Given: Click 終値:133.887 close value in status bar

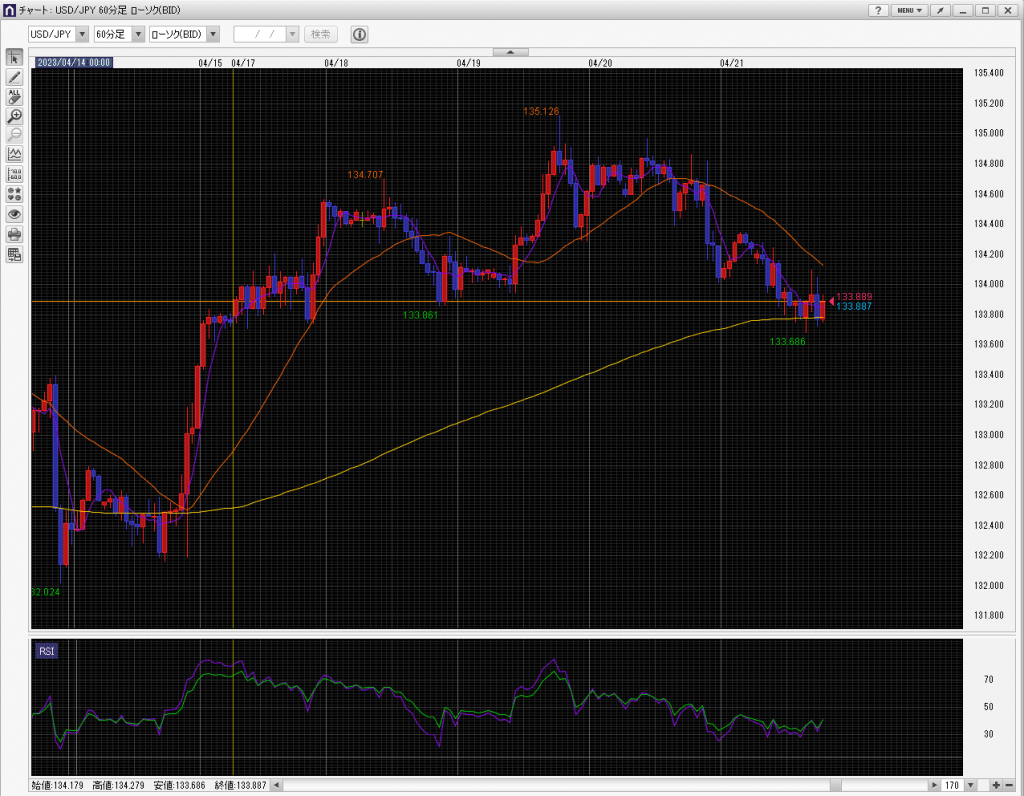Looking at the screenshot, I should pos(240,785).
